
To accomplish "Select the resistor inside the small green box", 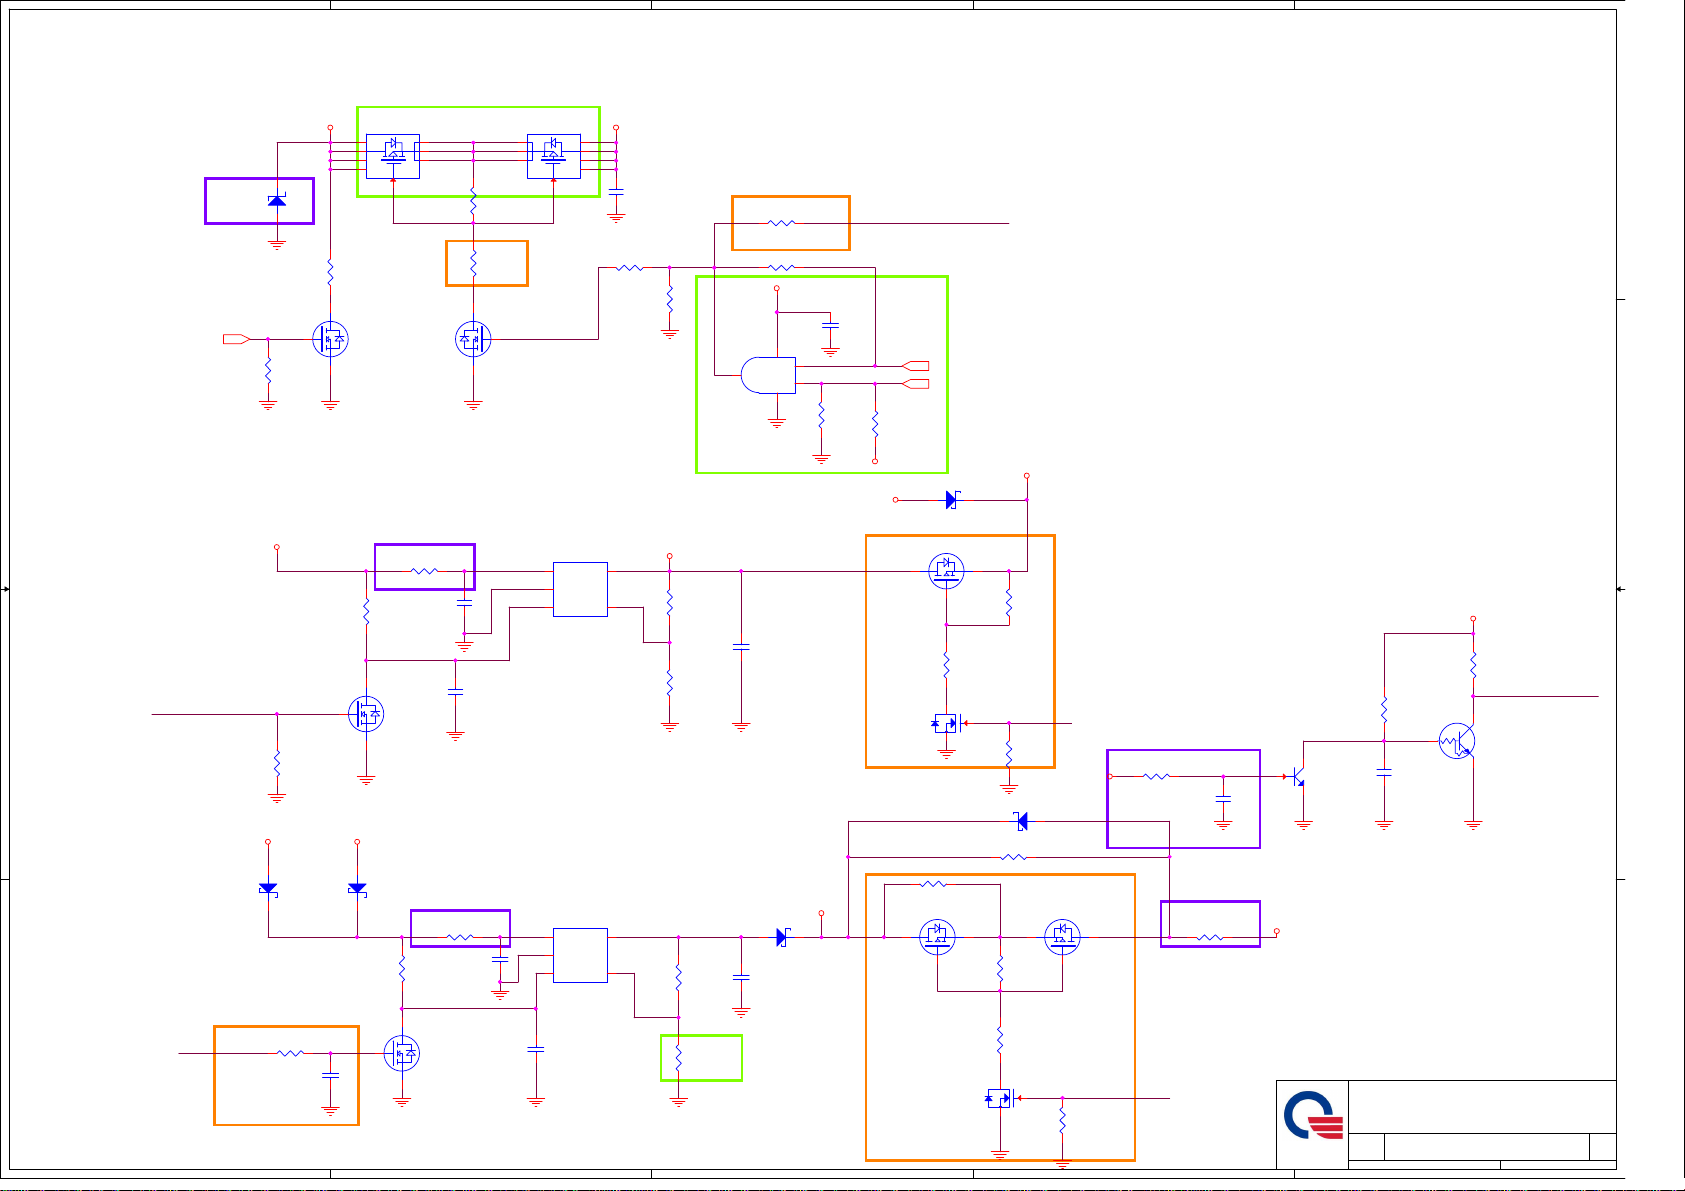I will click(x=679, y=1057).
